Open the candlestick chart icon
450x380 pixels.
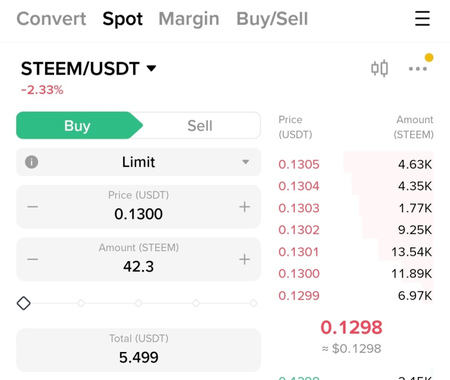380,69
